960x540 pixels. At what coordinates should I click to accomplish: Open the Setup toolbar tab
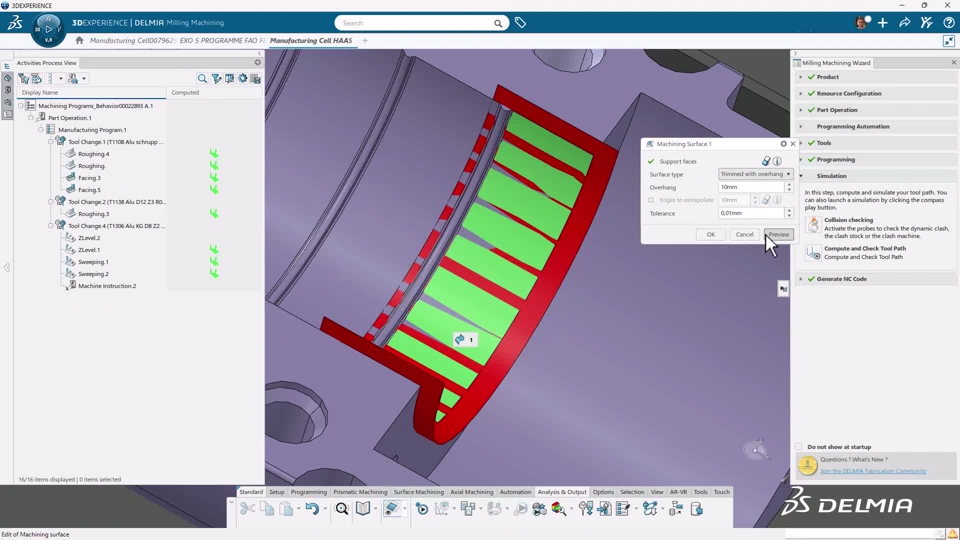tap(277, 492)
